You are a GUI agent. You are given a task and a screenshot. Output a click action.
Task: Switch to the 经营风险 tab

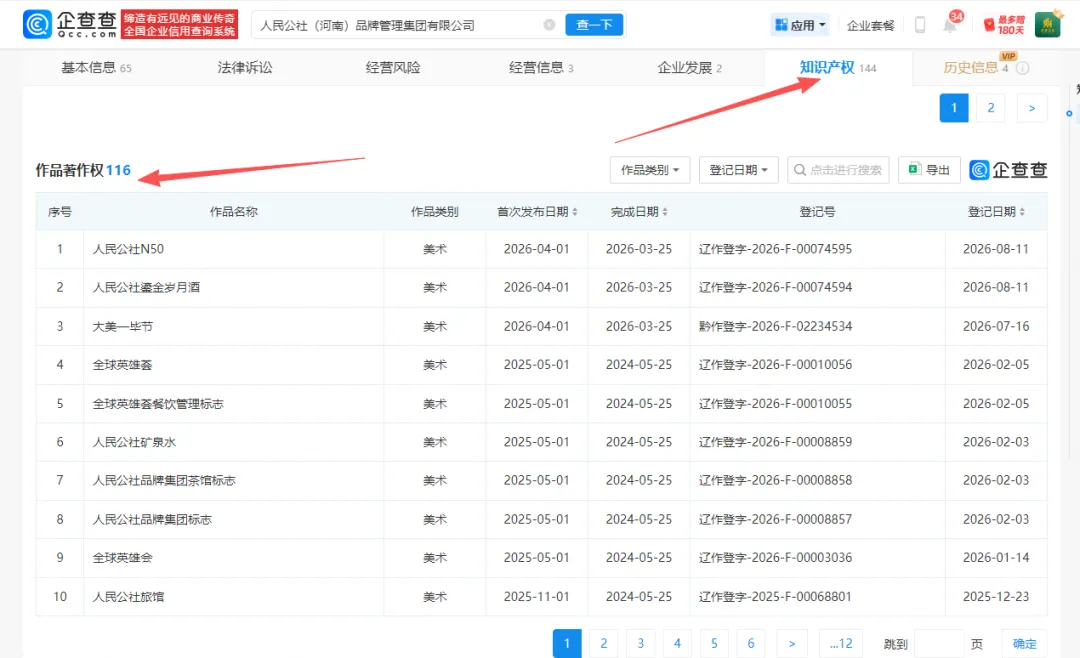[x=393, y=68]
